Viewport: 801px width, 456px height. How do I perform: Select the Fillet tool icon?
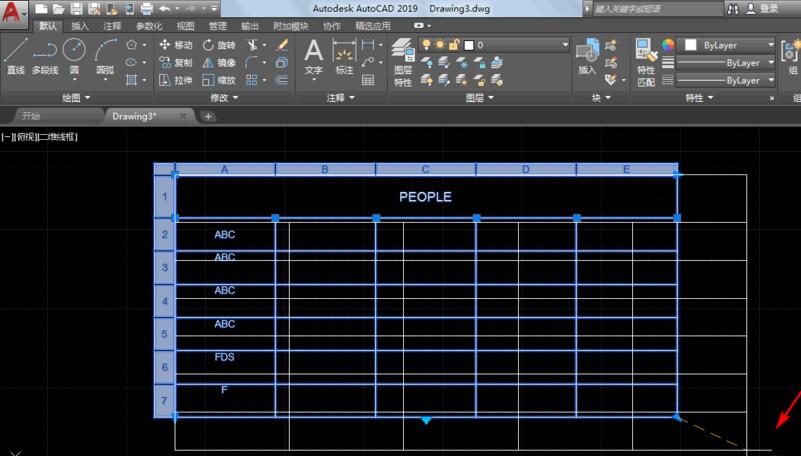pyautogui.click(x=251, y=62)
